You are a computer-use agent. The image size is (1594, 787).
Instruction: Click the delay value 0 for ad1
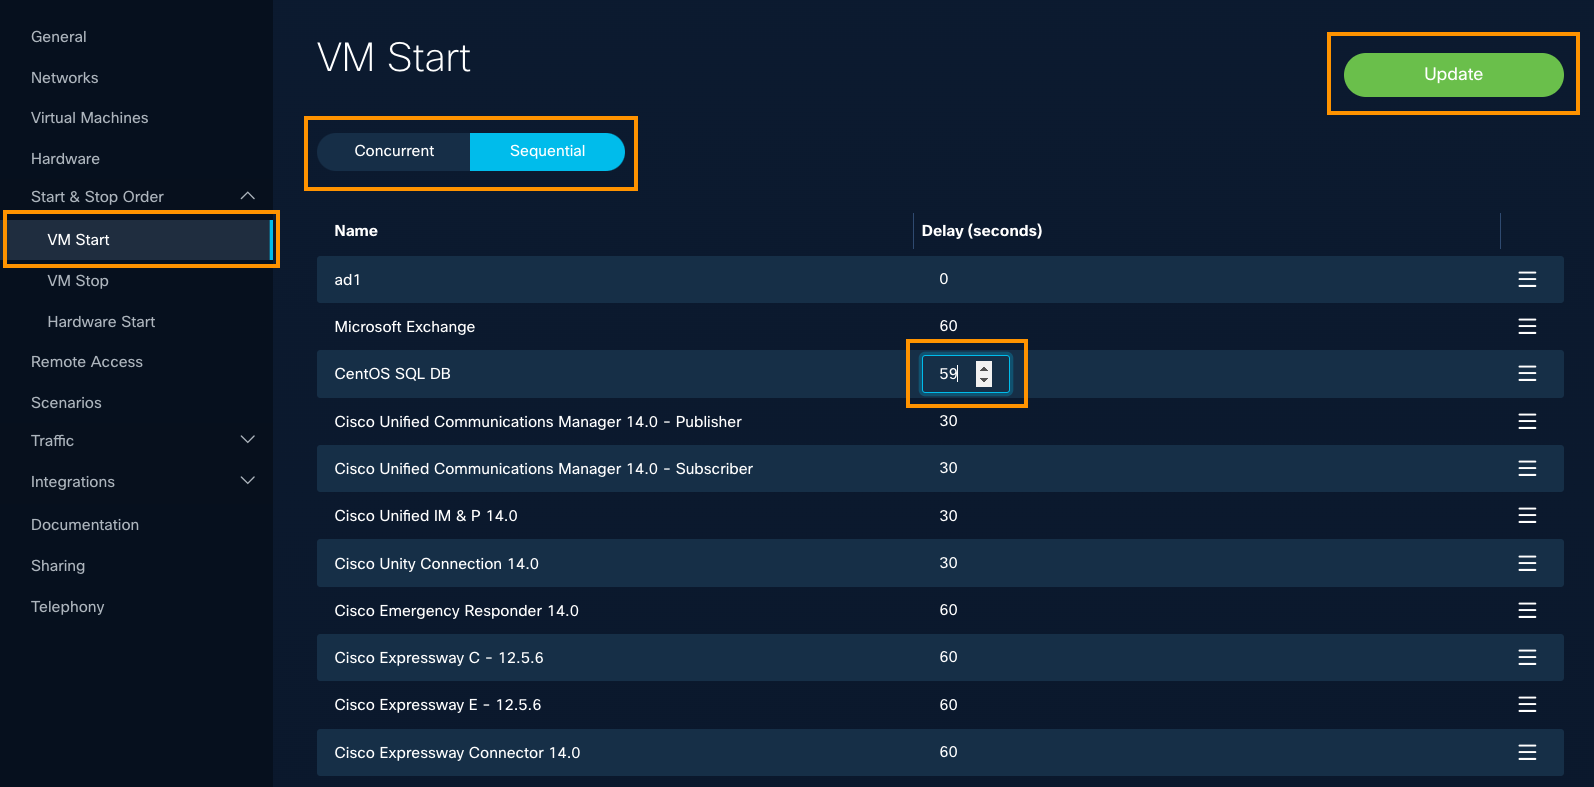[x=944, y=279]
